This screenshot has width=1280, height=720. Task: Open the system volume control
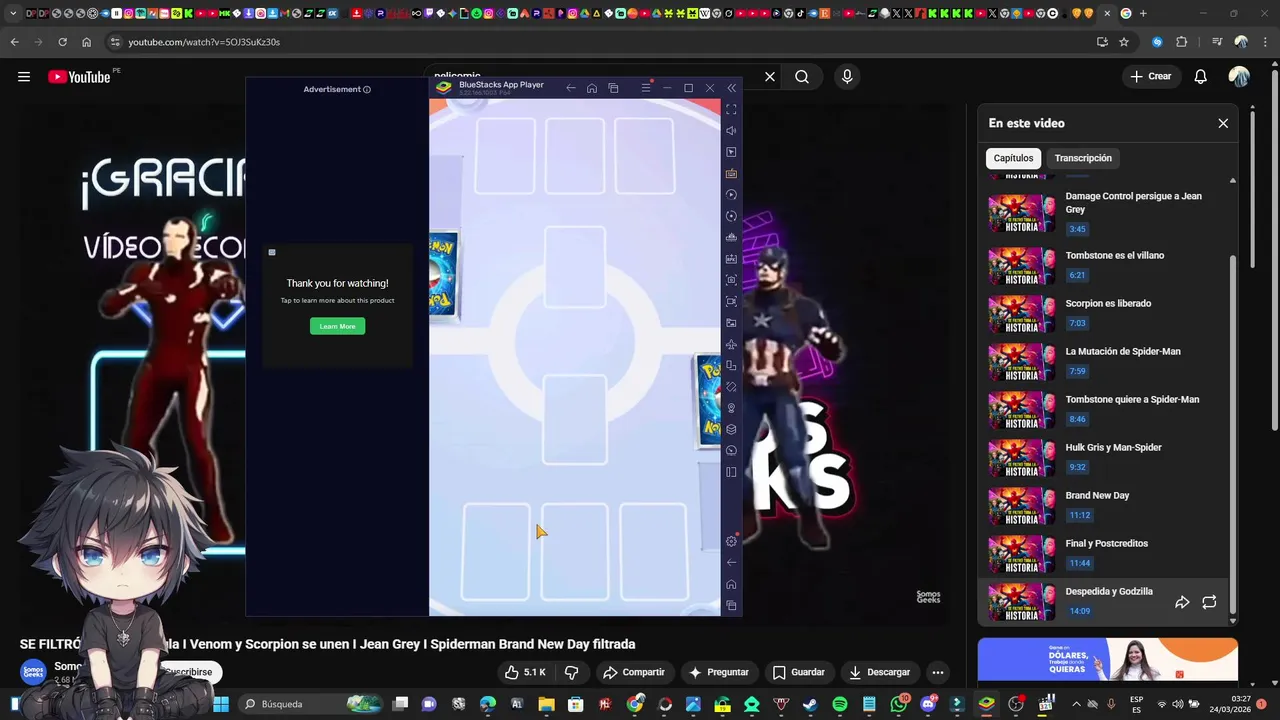point(1178,704)
